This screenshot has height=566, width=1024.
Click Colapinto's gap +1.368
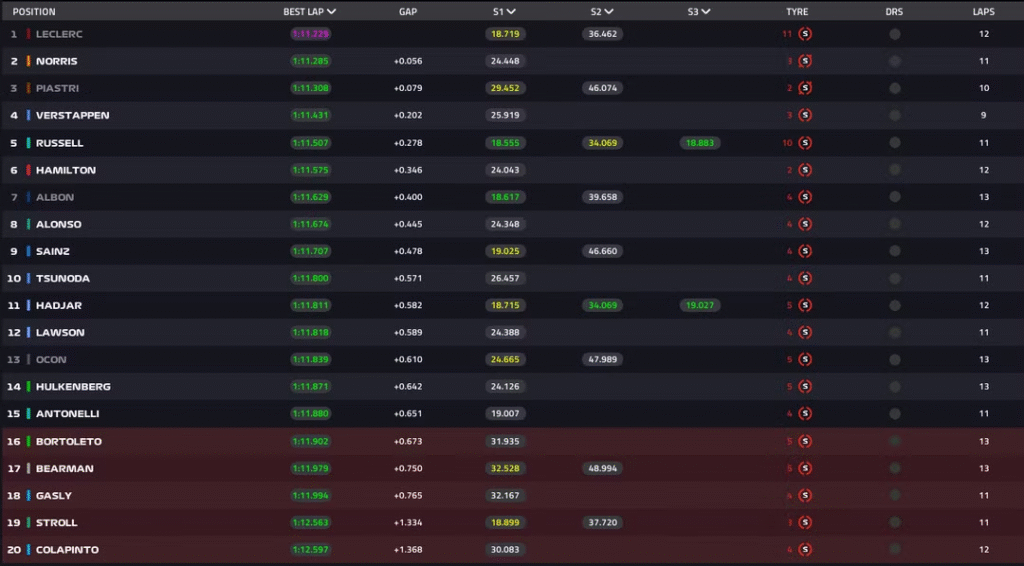408,550
